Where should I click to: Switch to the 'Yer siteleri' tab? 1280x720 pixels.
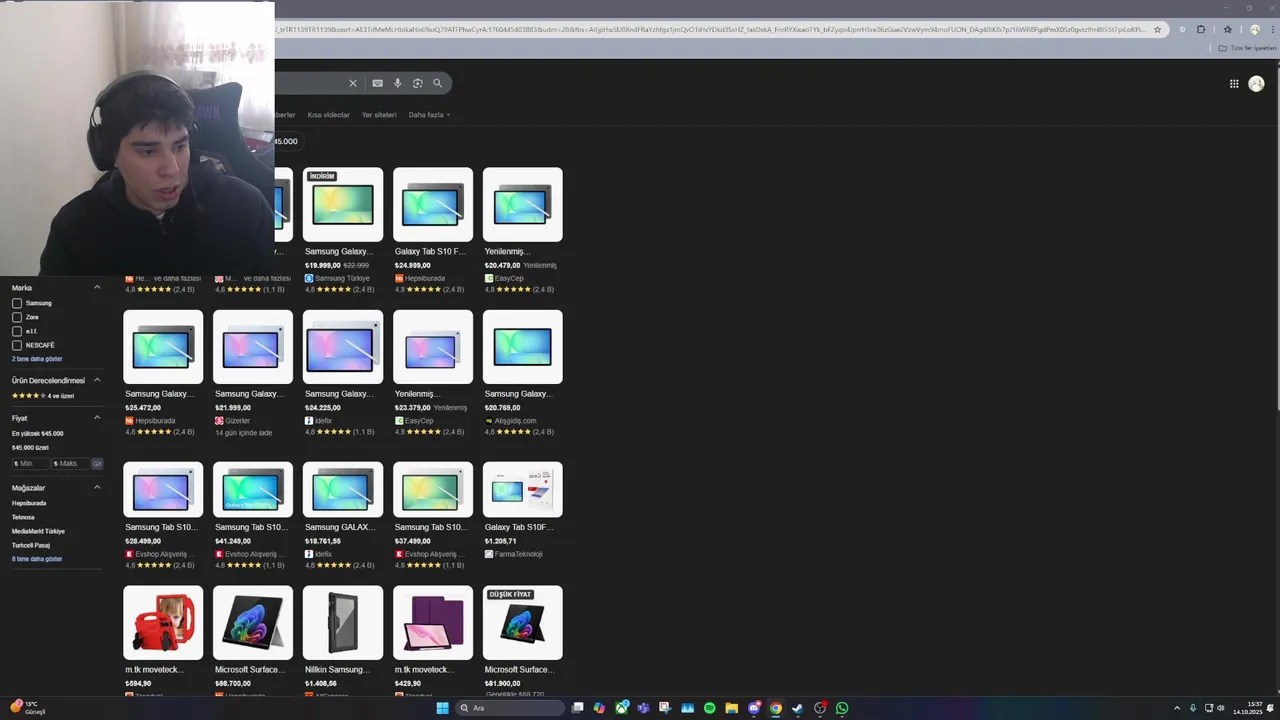point(379,115)
